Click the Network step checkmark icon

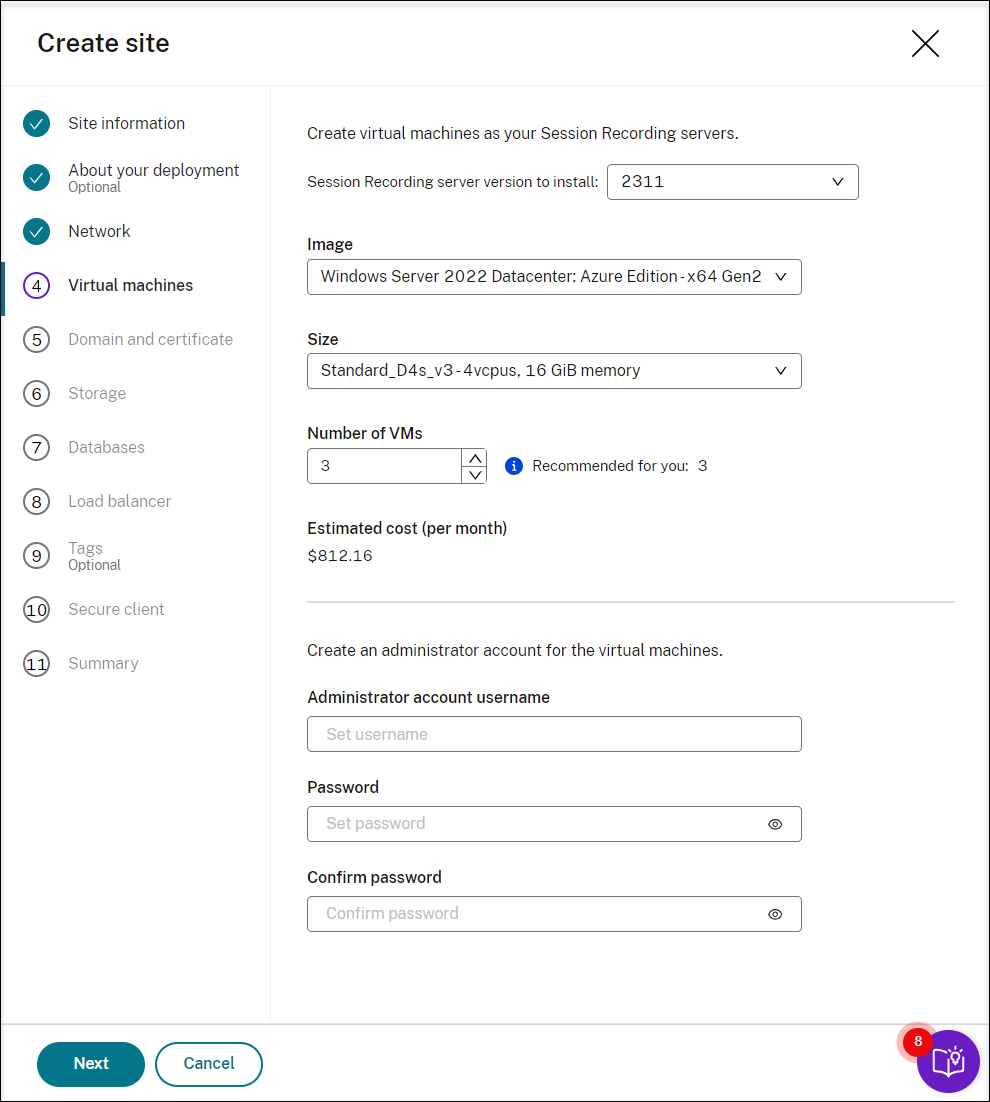pos(36,232)
